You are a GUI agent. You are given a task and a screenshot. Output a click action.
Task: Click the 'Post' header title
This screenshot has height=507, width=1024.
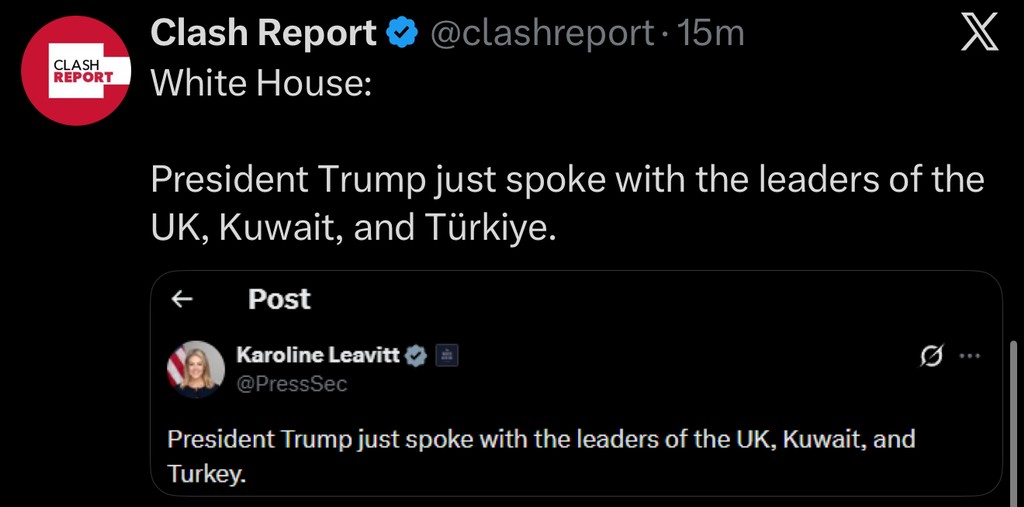(x=279, y=299)
